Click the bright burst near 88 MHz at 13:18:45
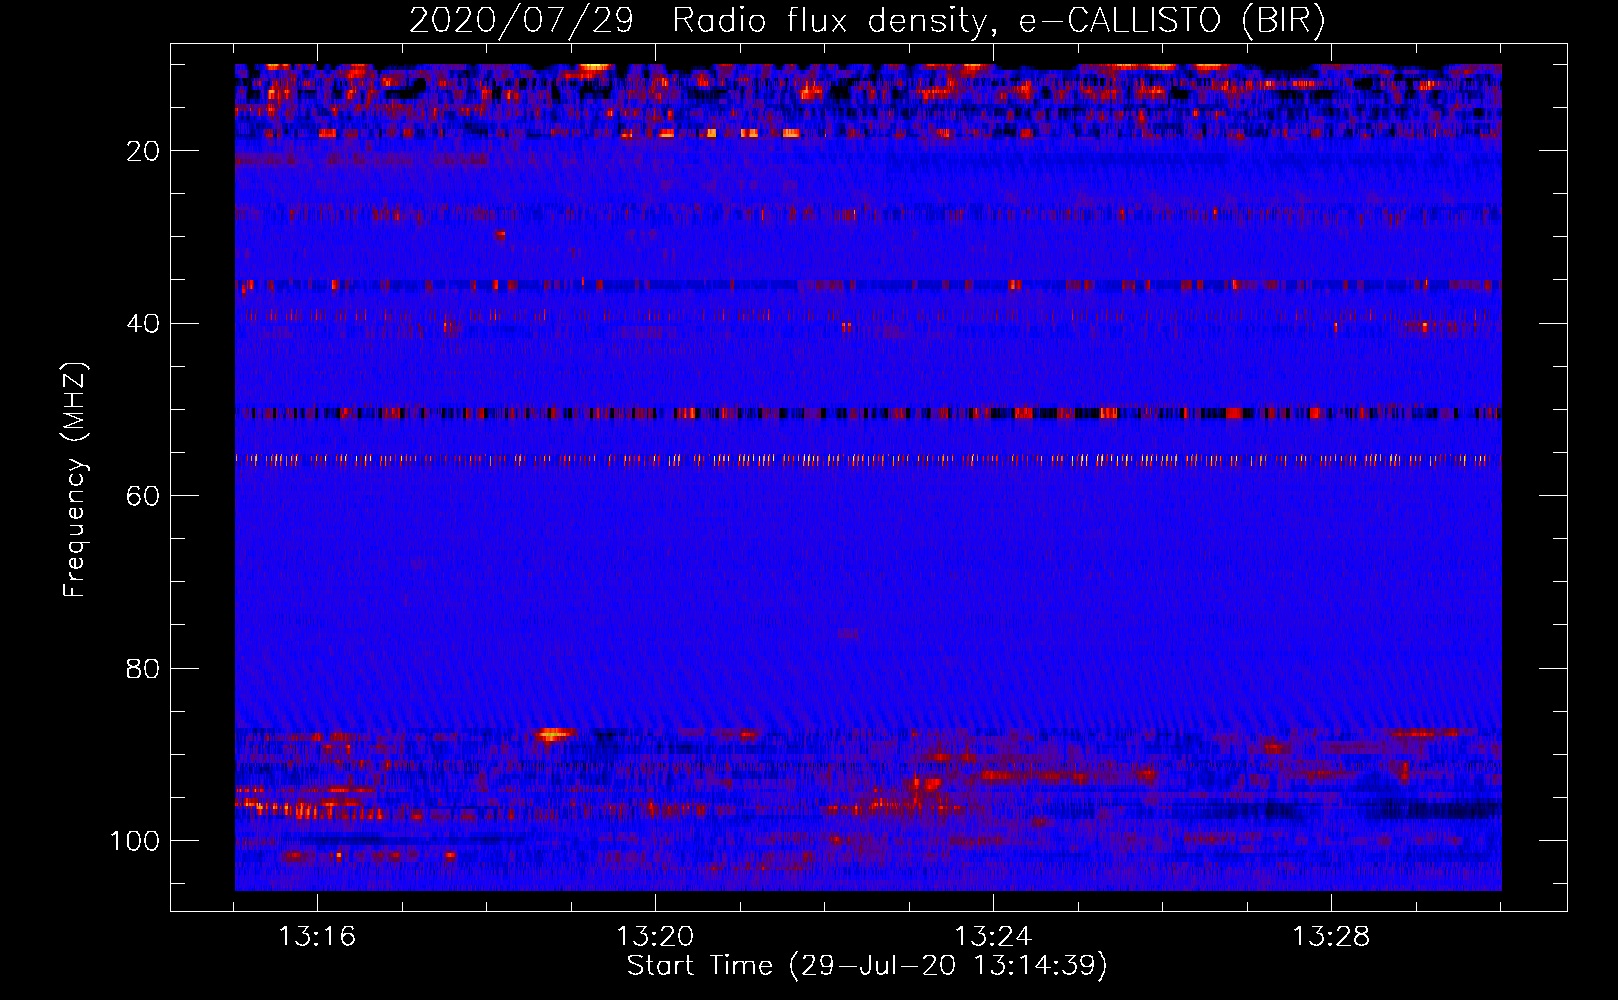This screenshot has width=1618, height=1000. coord(554,735)
